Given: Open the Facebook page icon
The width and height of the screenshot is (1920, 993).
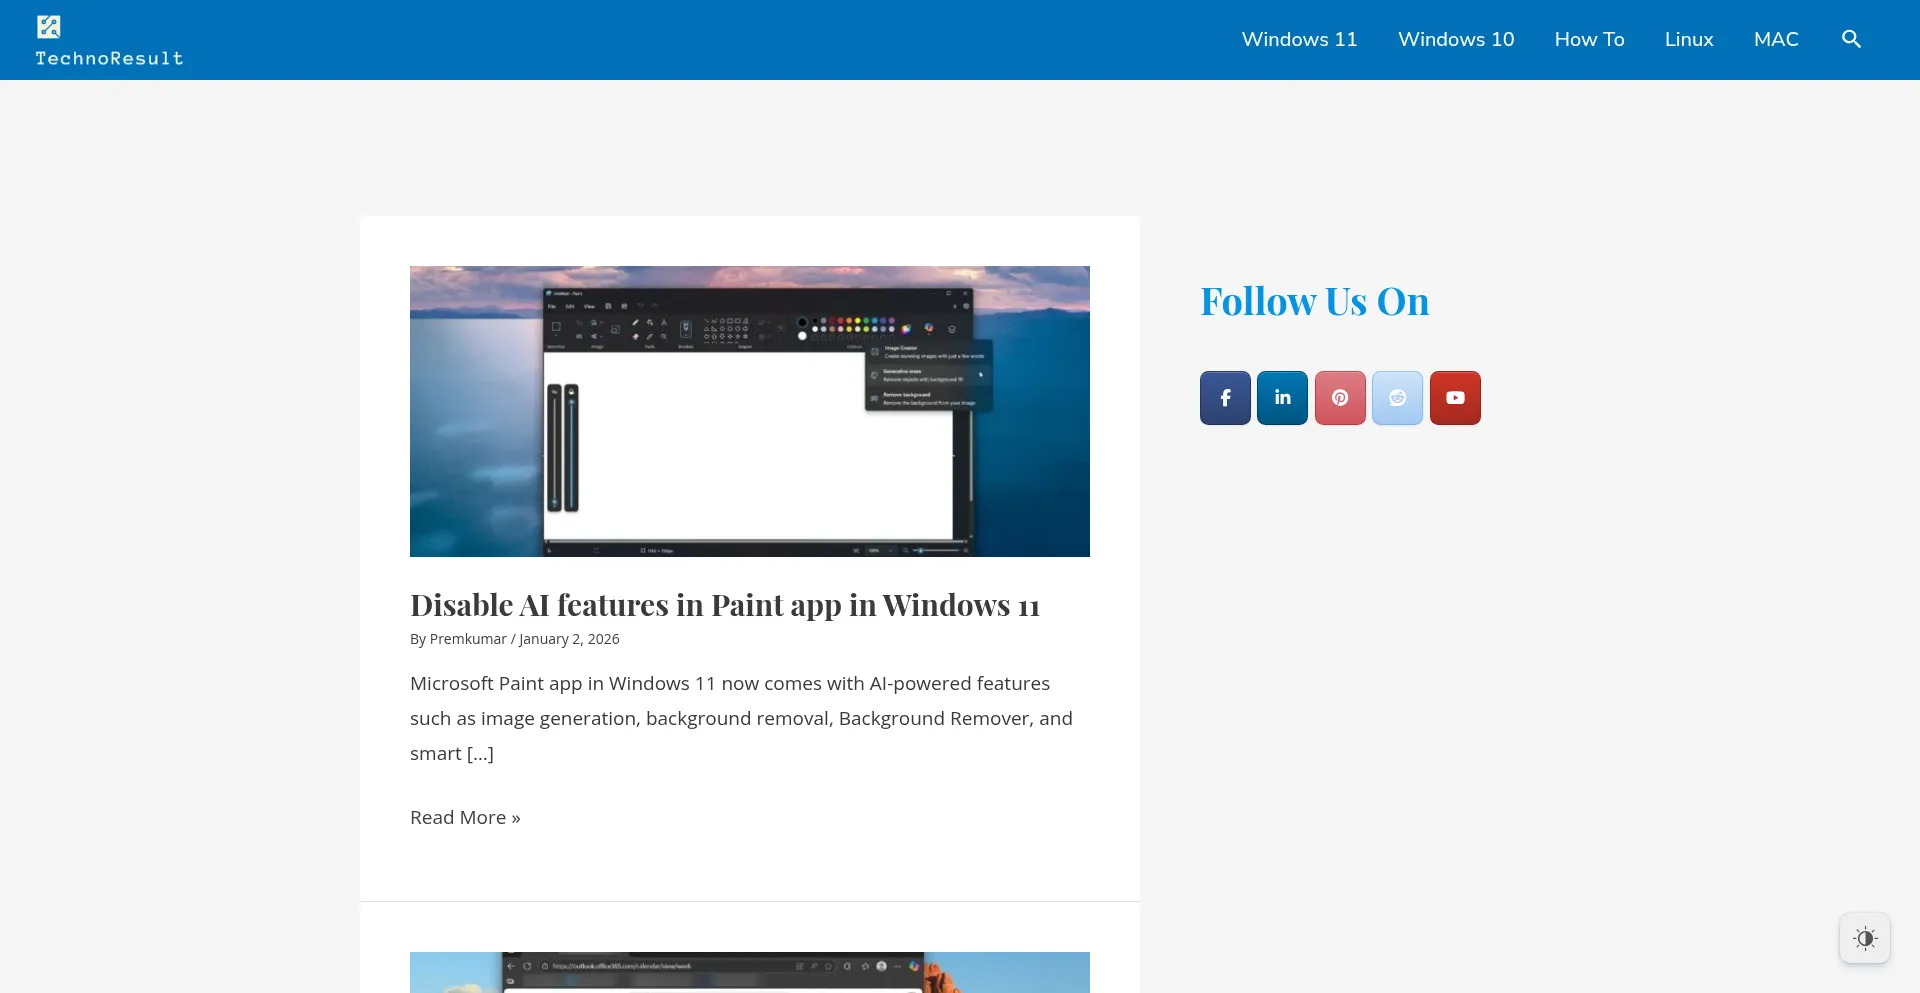Looking at the screenshot, I should [1225, 398].
